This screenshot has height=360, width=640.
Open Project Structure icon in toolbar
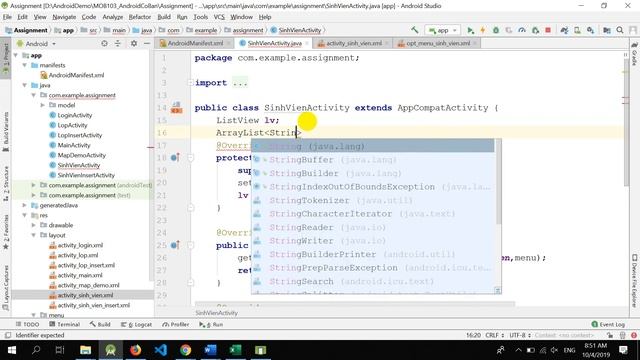click(x=607, y=30)
